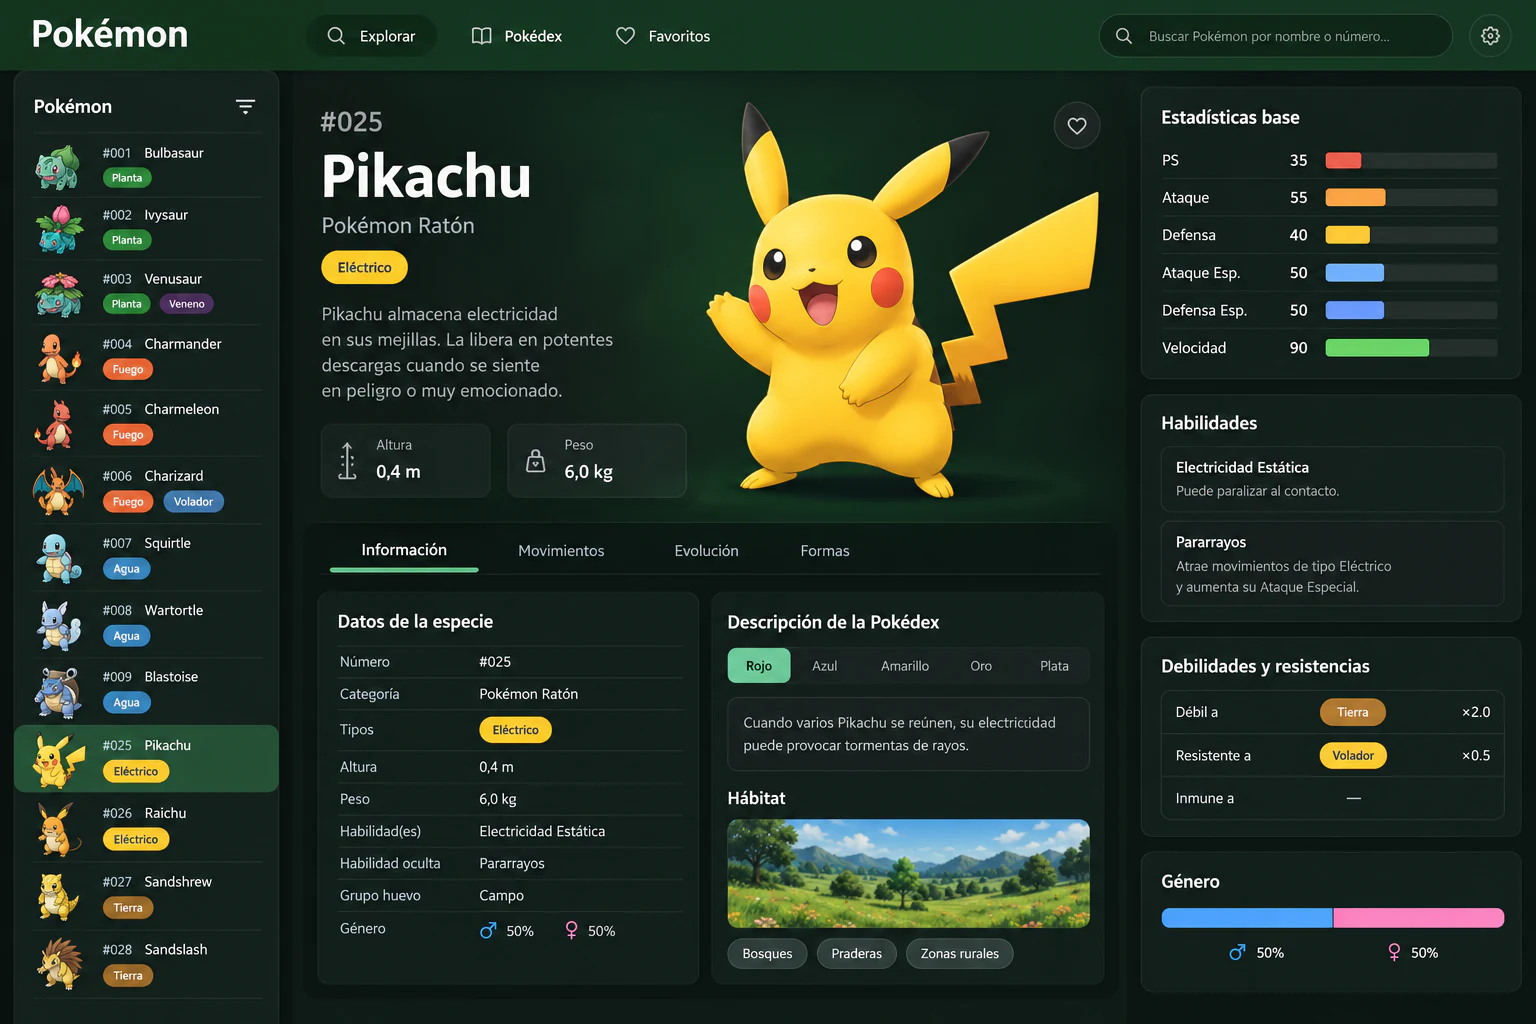Switch to the Movimientos tab
Viewport: 1536px width, 1024px height.
(561, 551)
